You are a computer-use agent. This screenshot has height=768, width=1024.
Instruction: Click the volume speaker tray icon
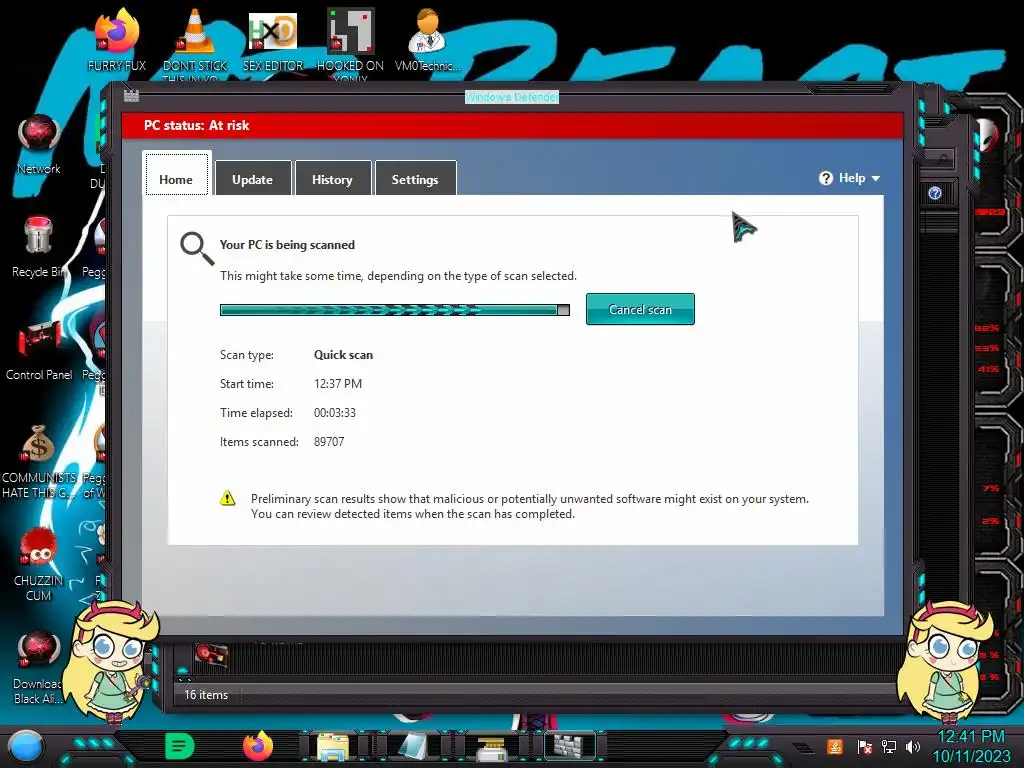click(913, 746)
